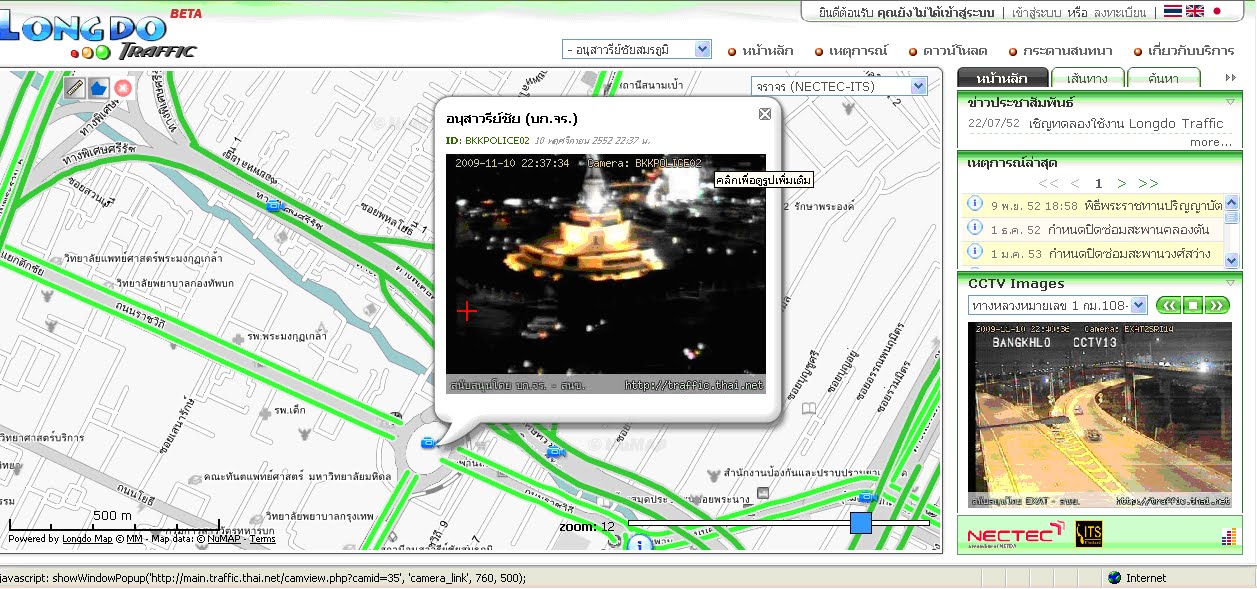Open the CCTV camera marker on ทางพิเศษศรีรัช

(274, 206)
